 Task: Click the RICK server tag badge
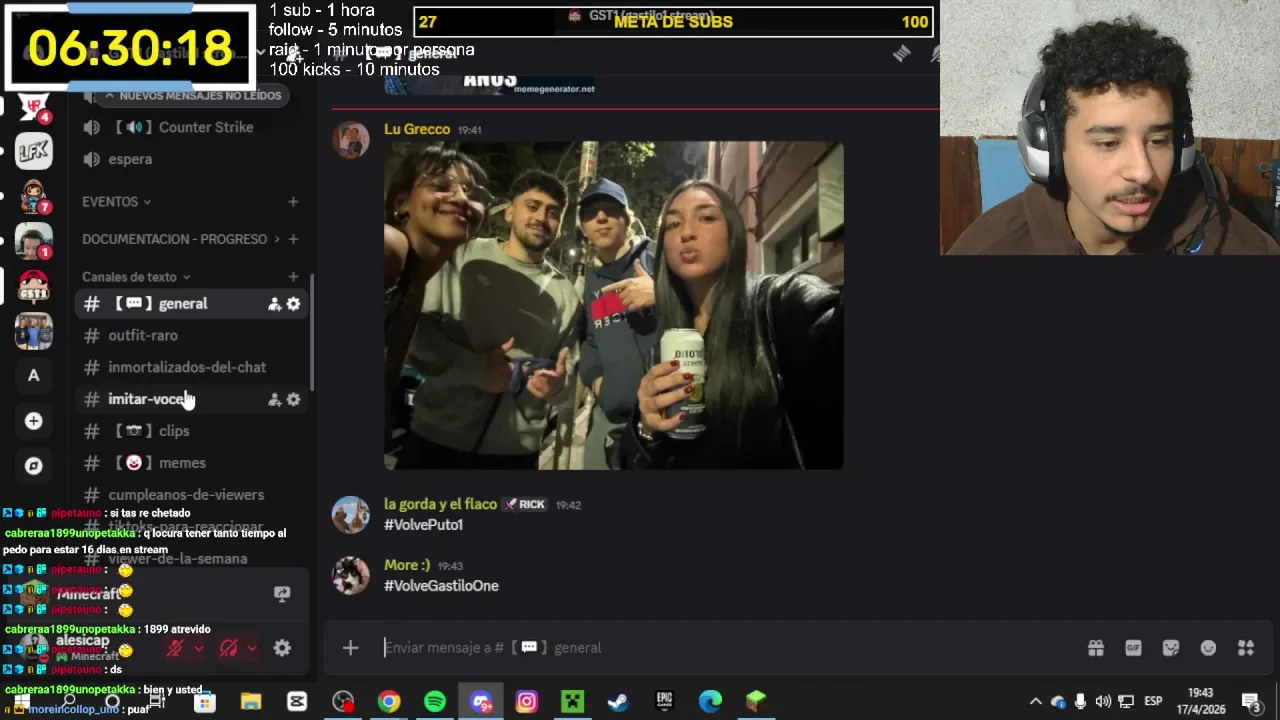point(525,505)
